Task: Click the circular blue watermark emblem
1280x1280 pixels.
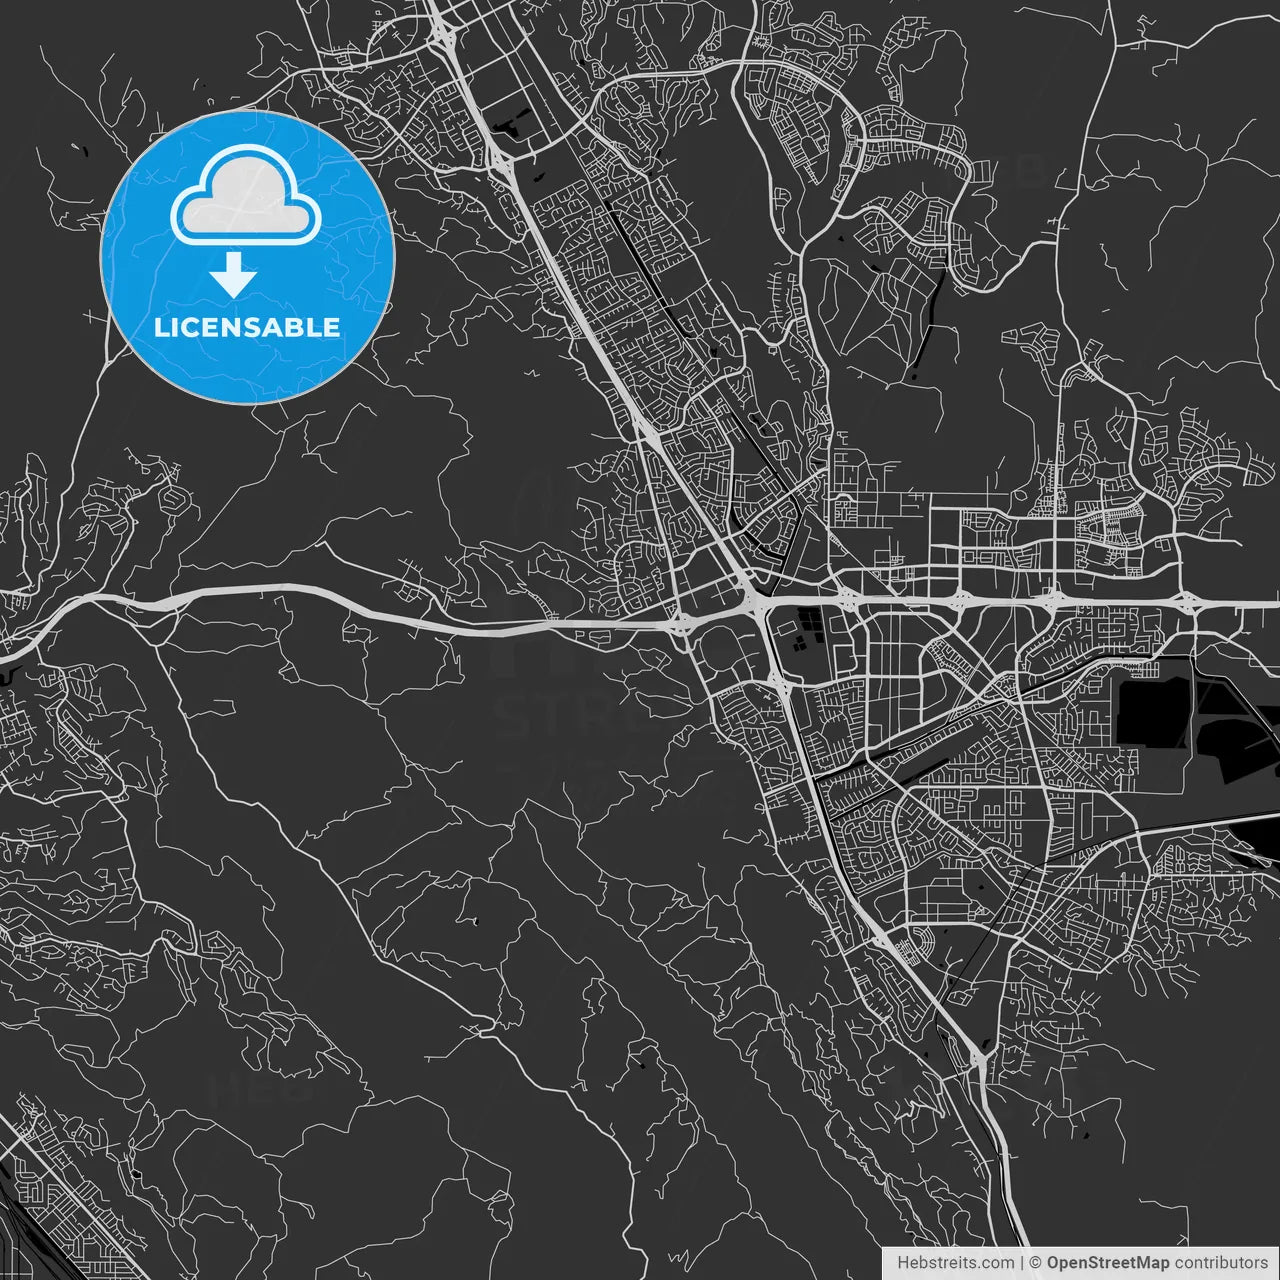Action: [246, 256]
